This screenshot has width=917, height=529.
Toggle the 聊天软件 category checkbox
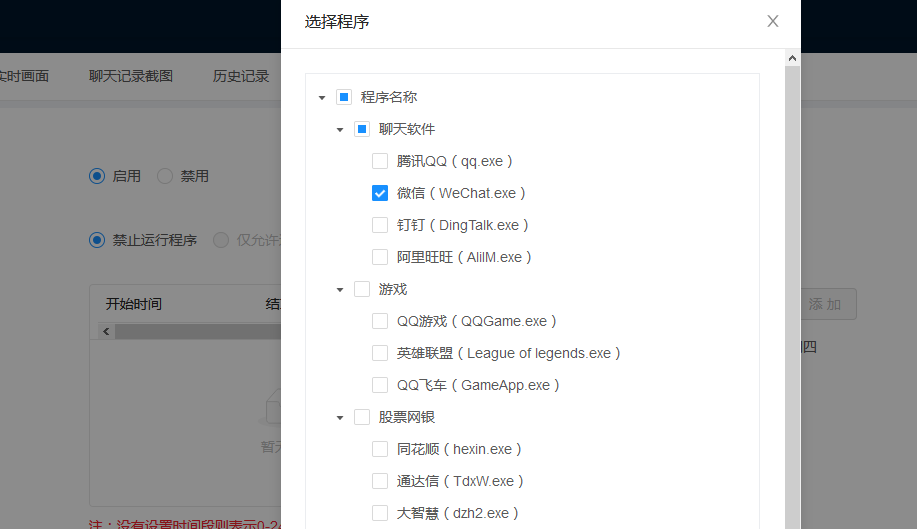tap(362, 129)
